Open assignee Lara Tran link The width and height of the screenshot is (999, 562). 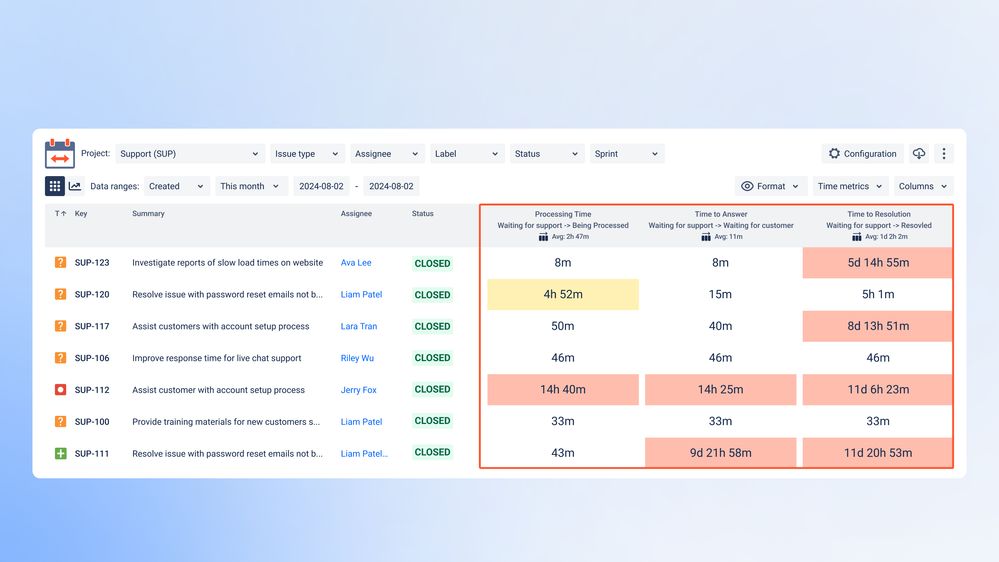coord(359,326)
